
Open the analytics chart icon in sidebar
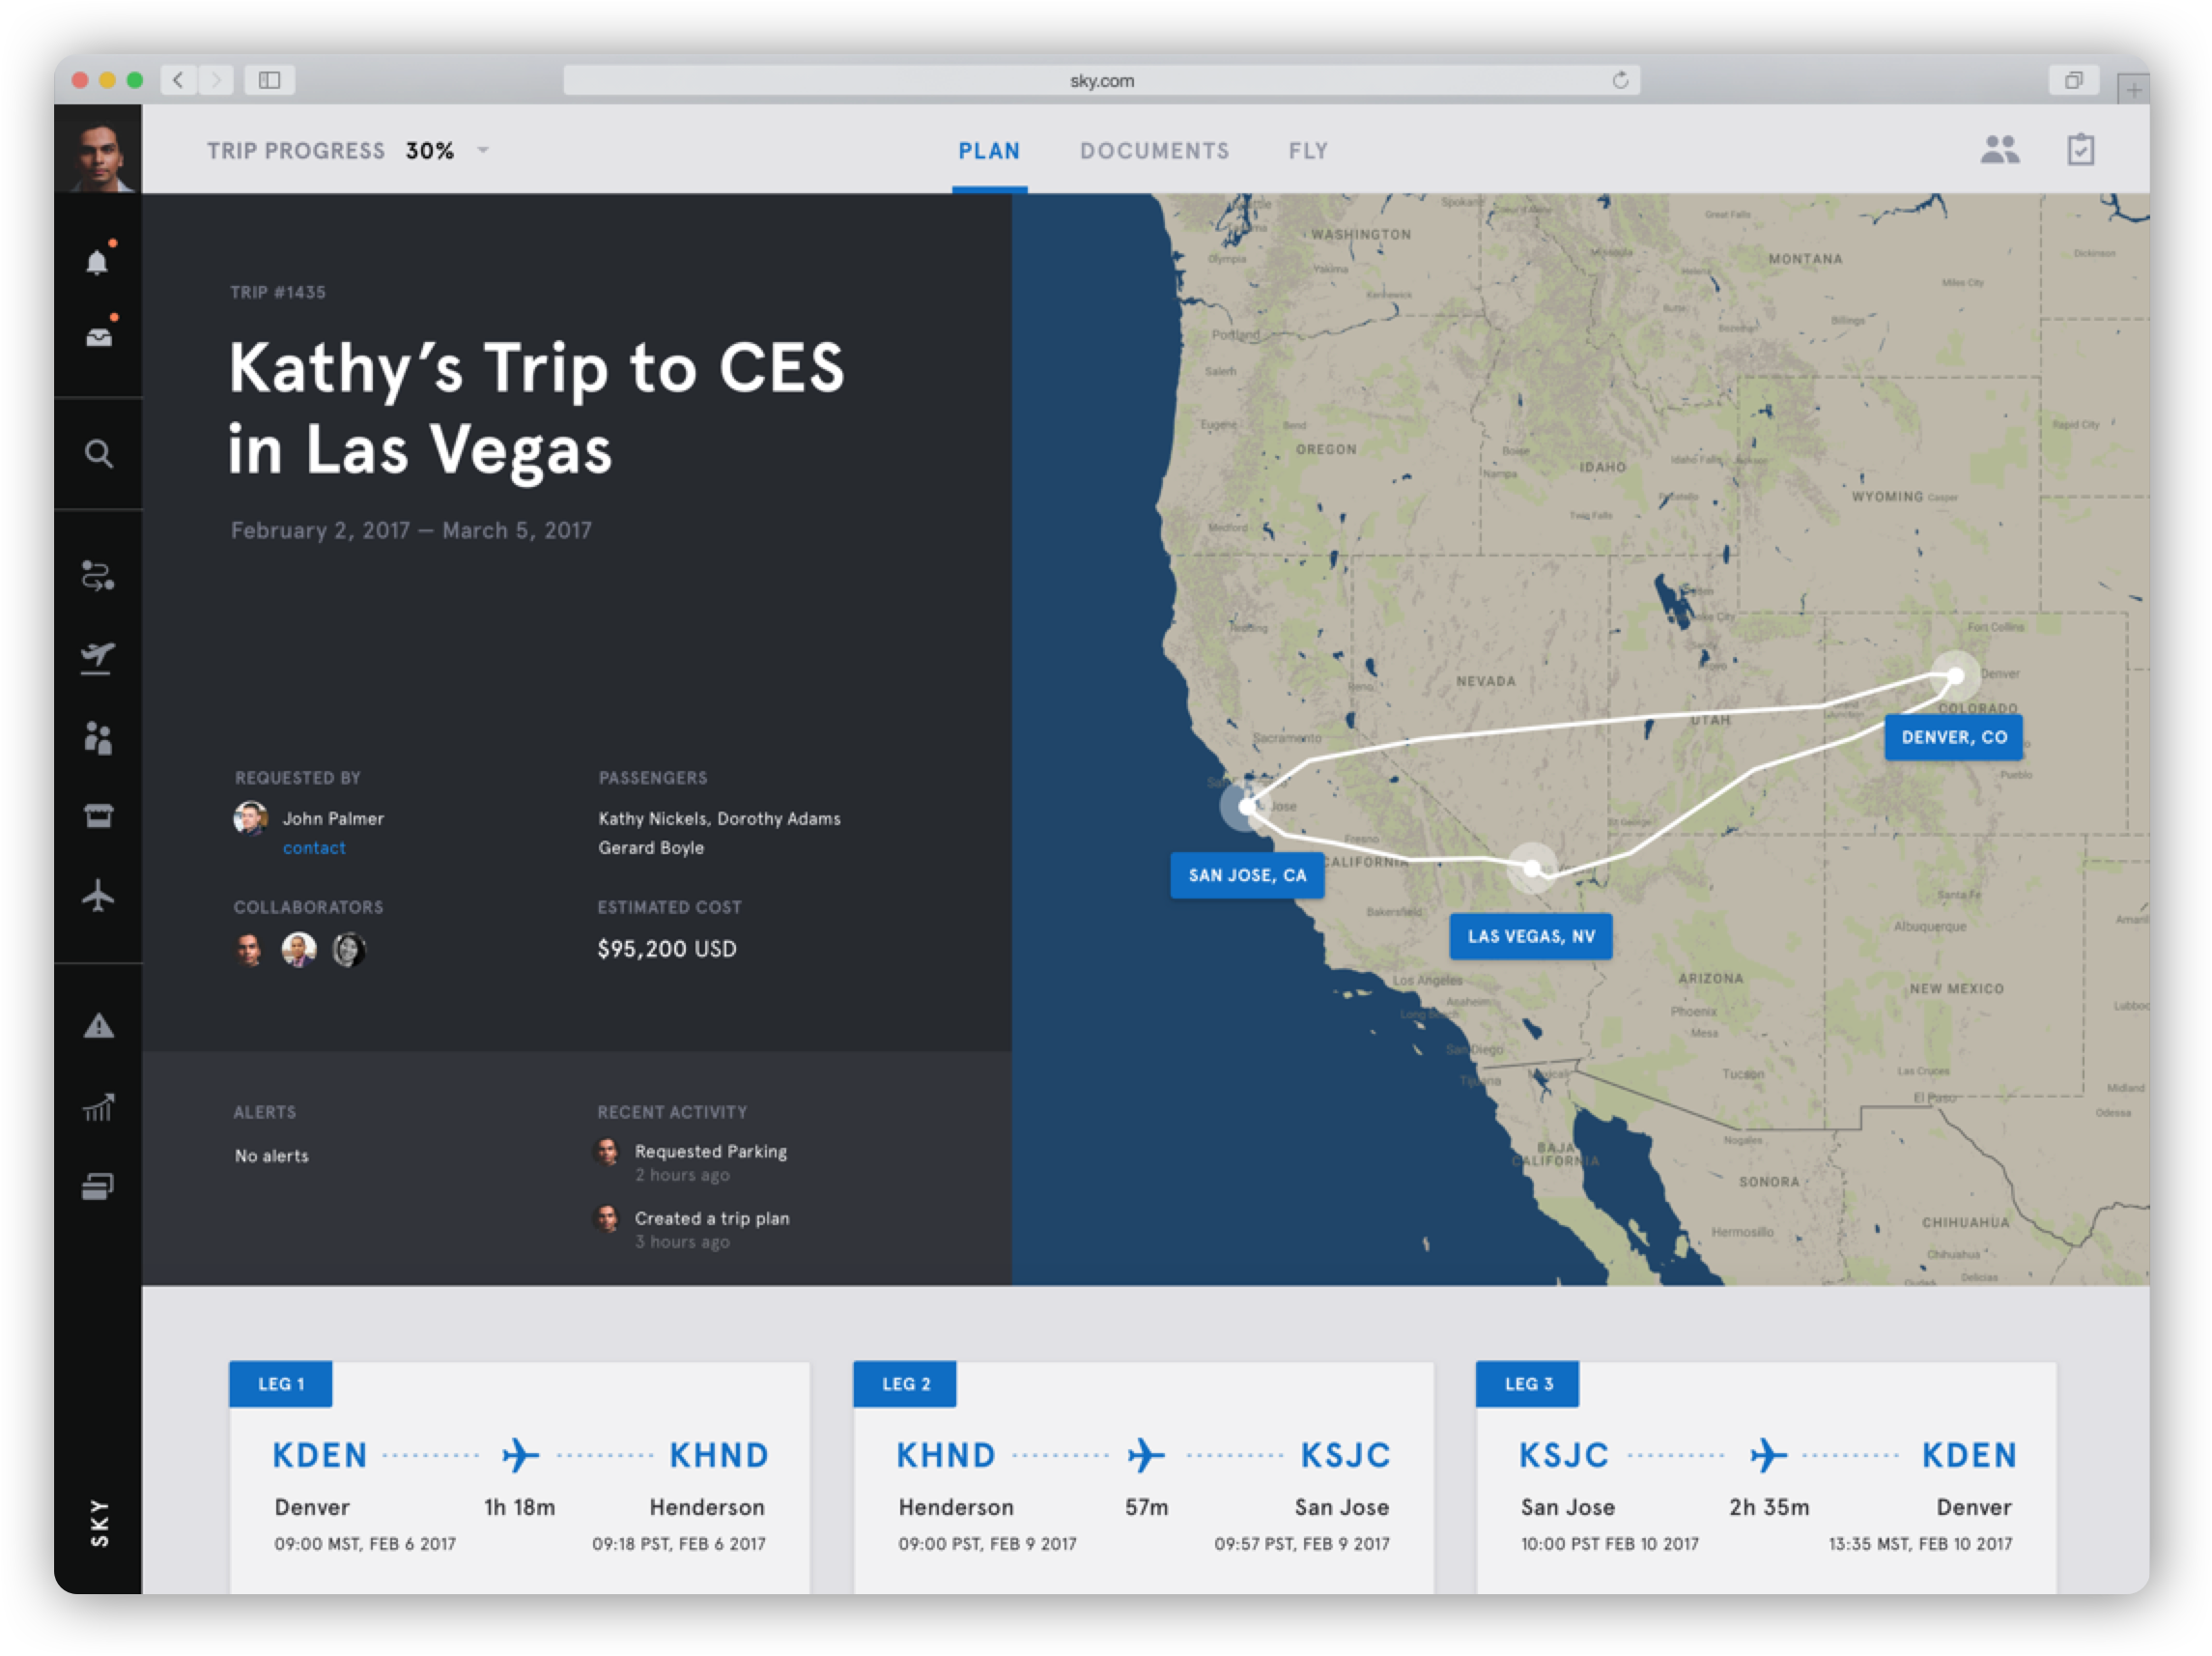click(x=98, y=1107)
